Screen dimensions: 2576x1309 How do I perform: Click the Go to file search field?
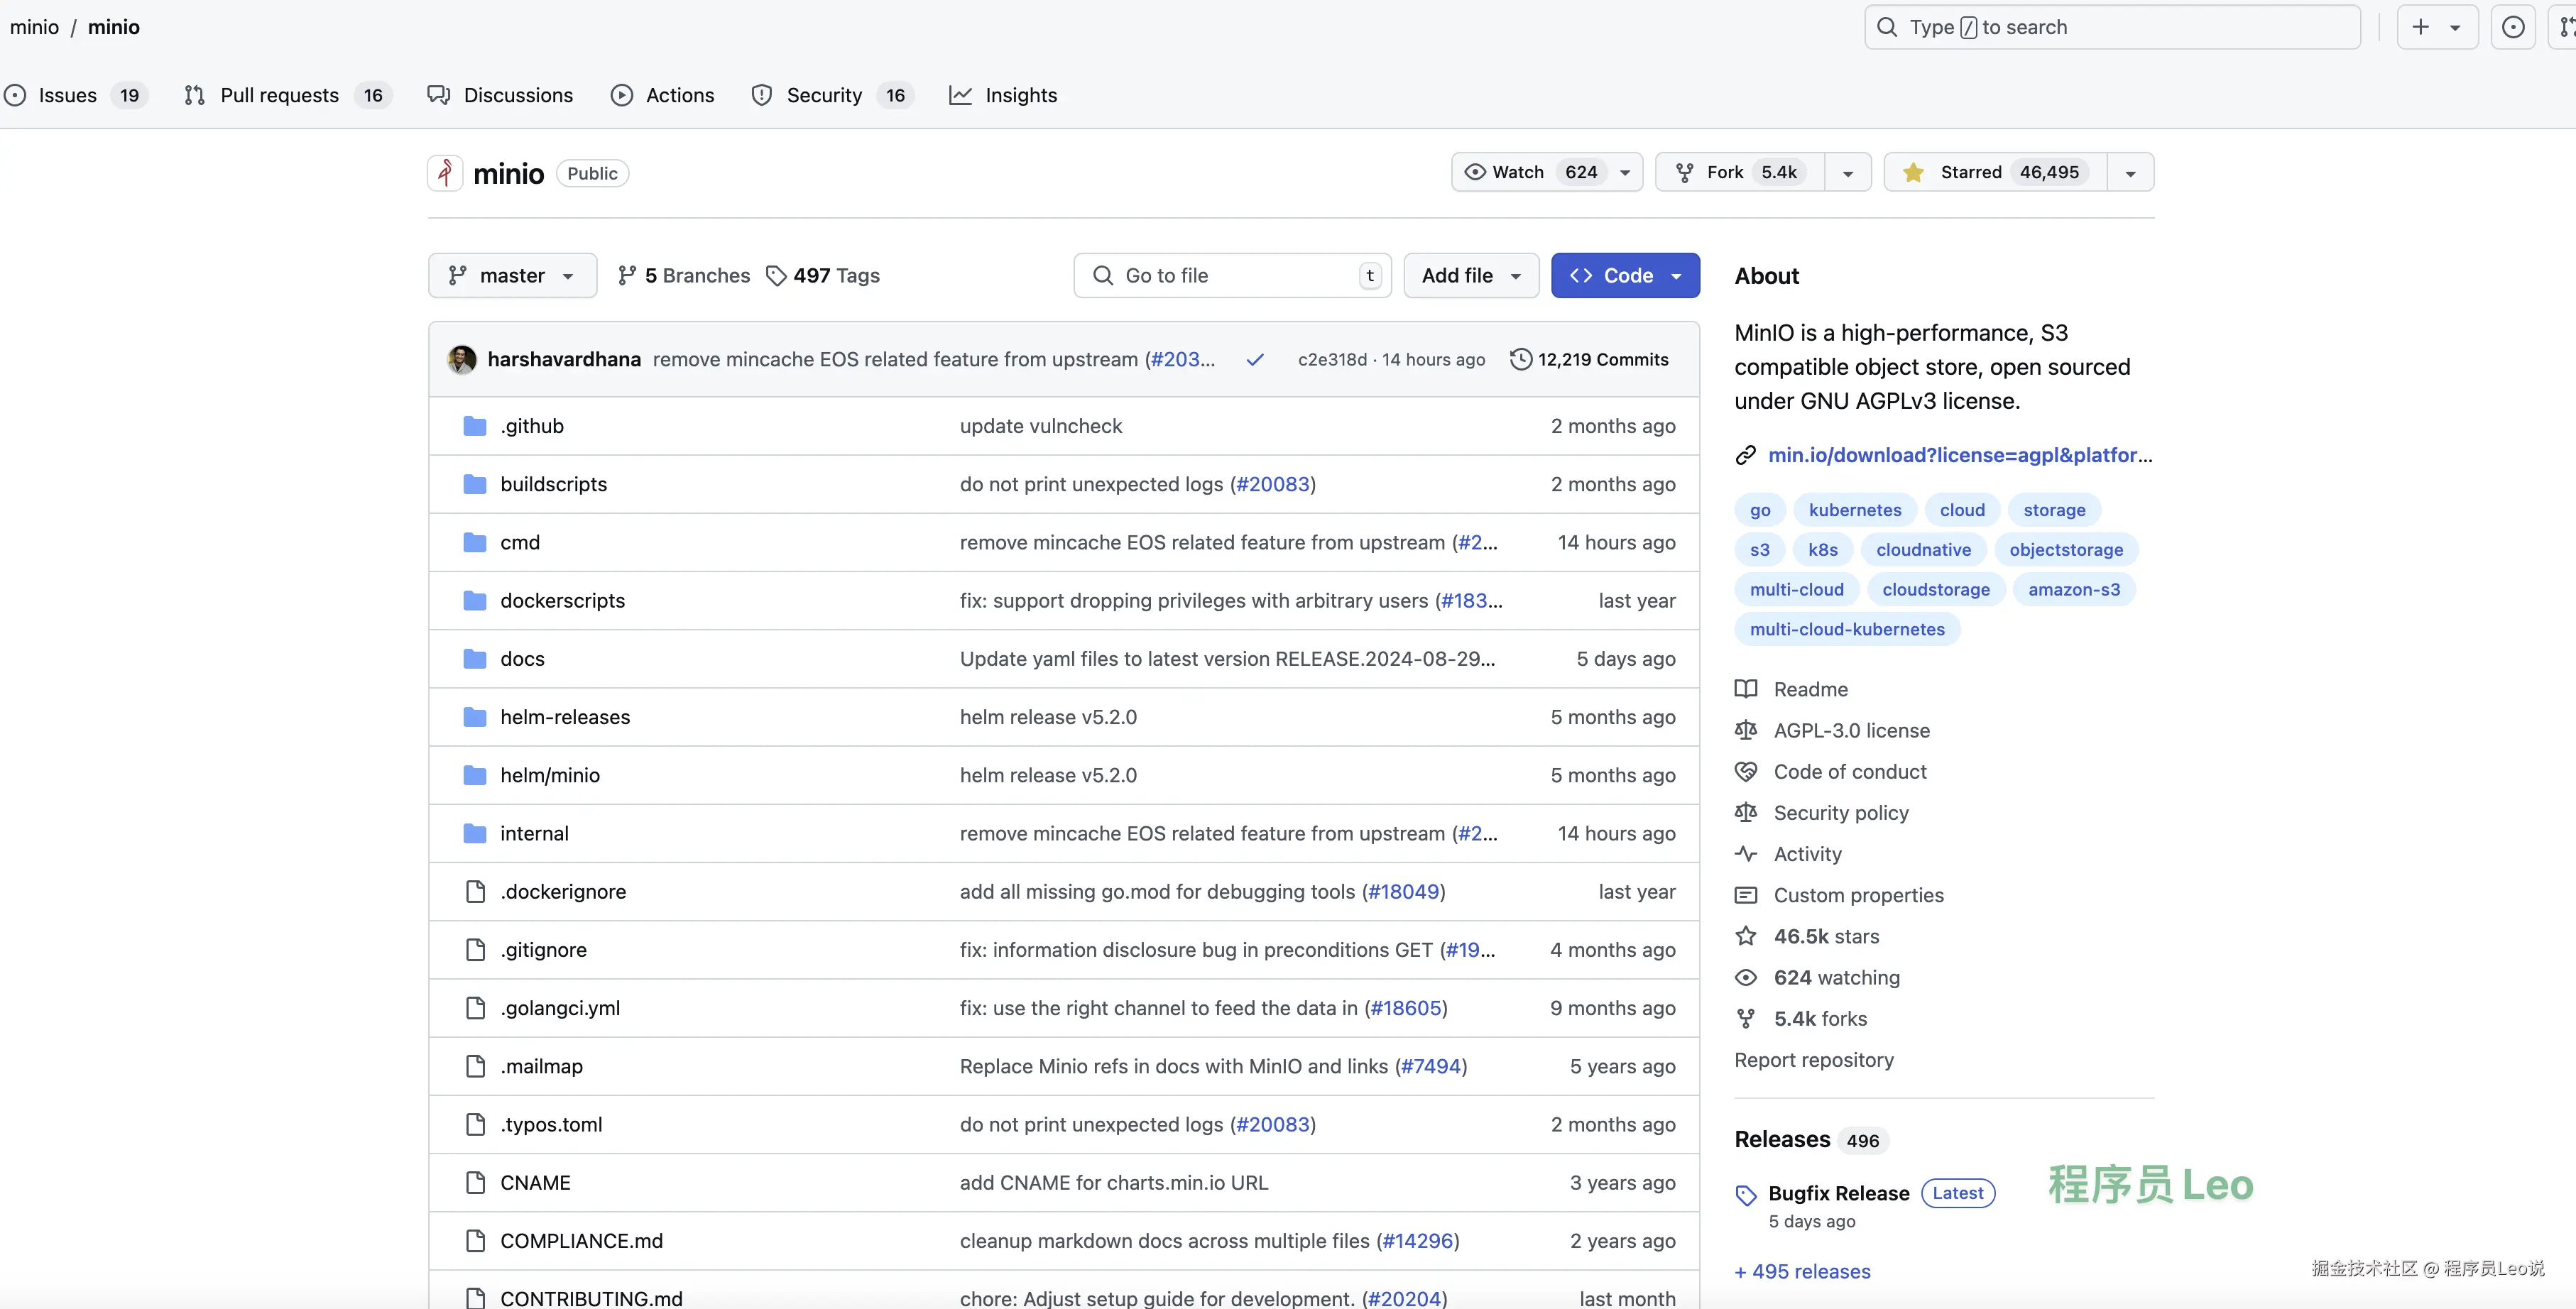[1230, 276]
